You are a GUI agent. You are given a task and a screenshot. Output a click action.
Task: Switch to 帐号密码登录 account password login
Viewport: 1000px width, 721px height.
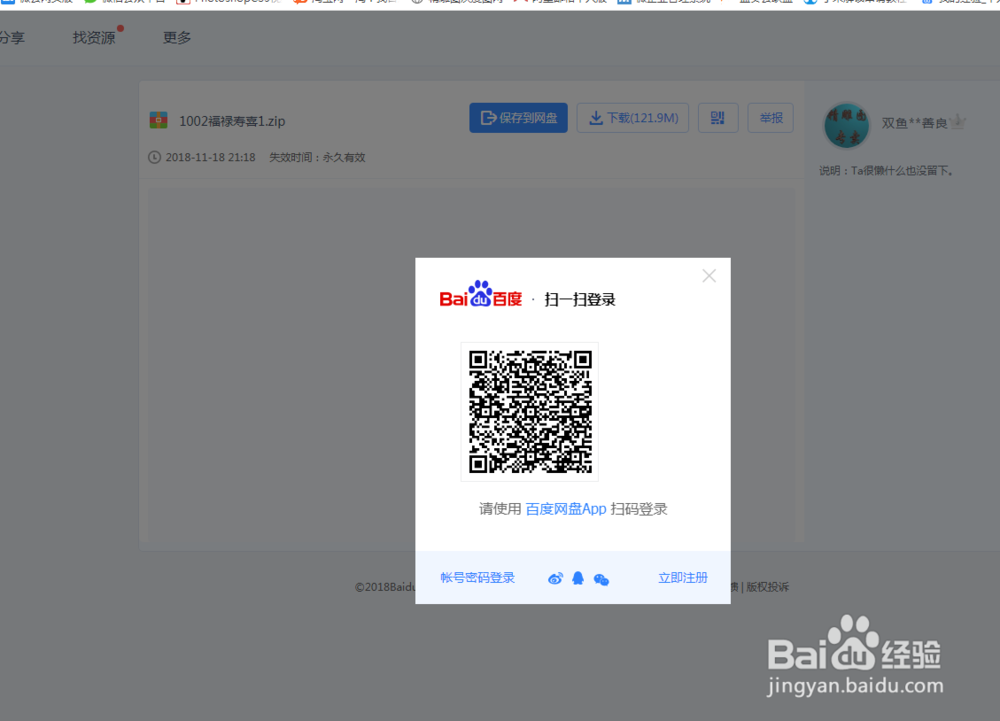[x=478, y=578]
